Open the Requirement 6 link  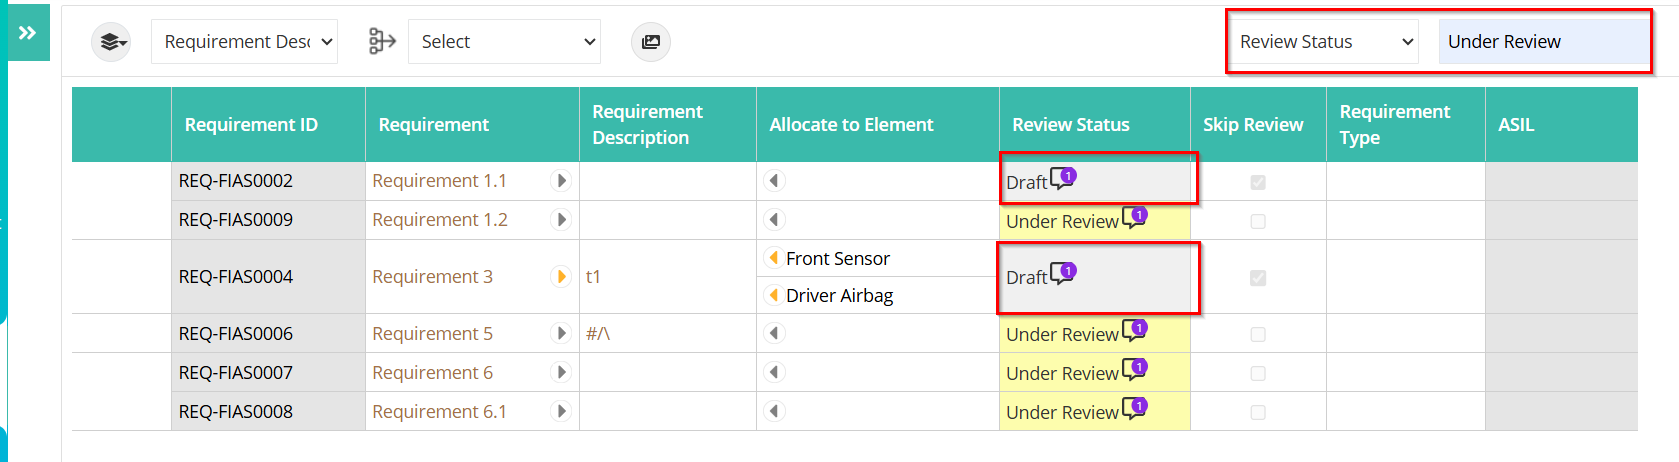432,373
